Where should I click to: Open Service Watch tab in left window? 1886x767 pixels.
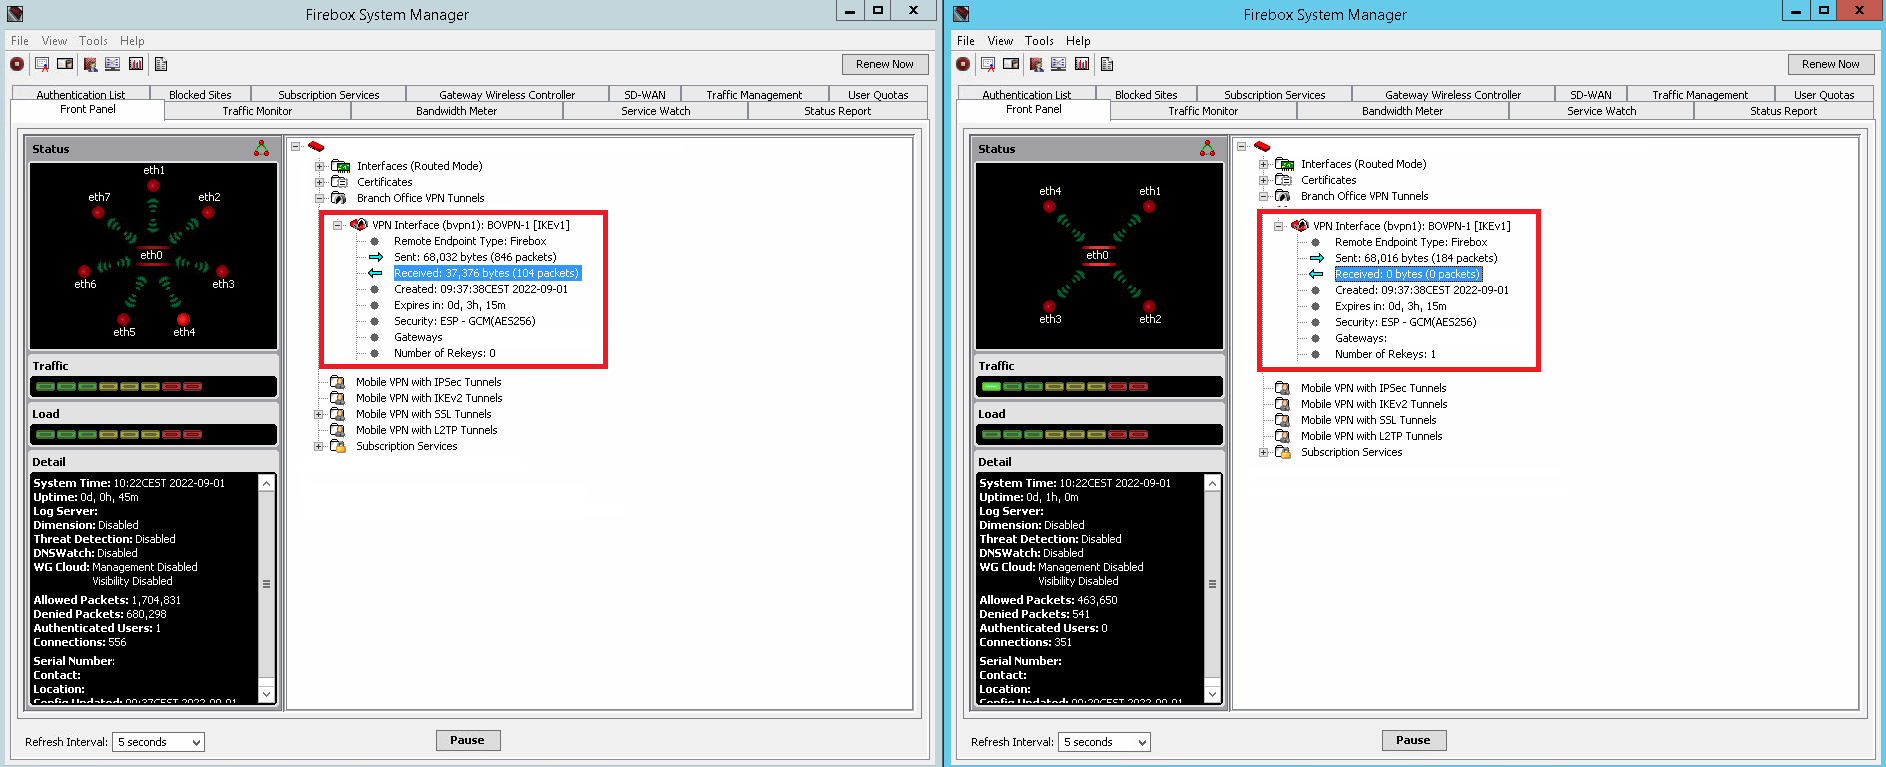tap(655, 111)
